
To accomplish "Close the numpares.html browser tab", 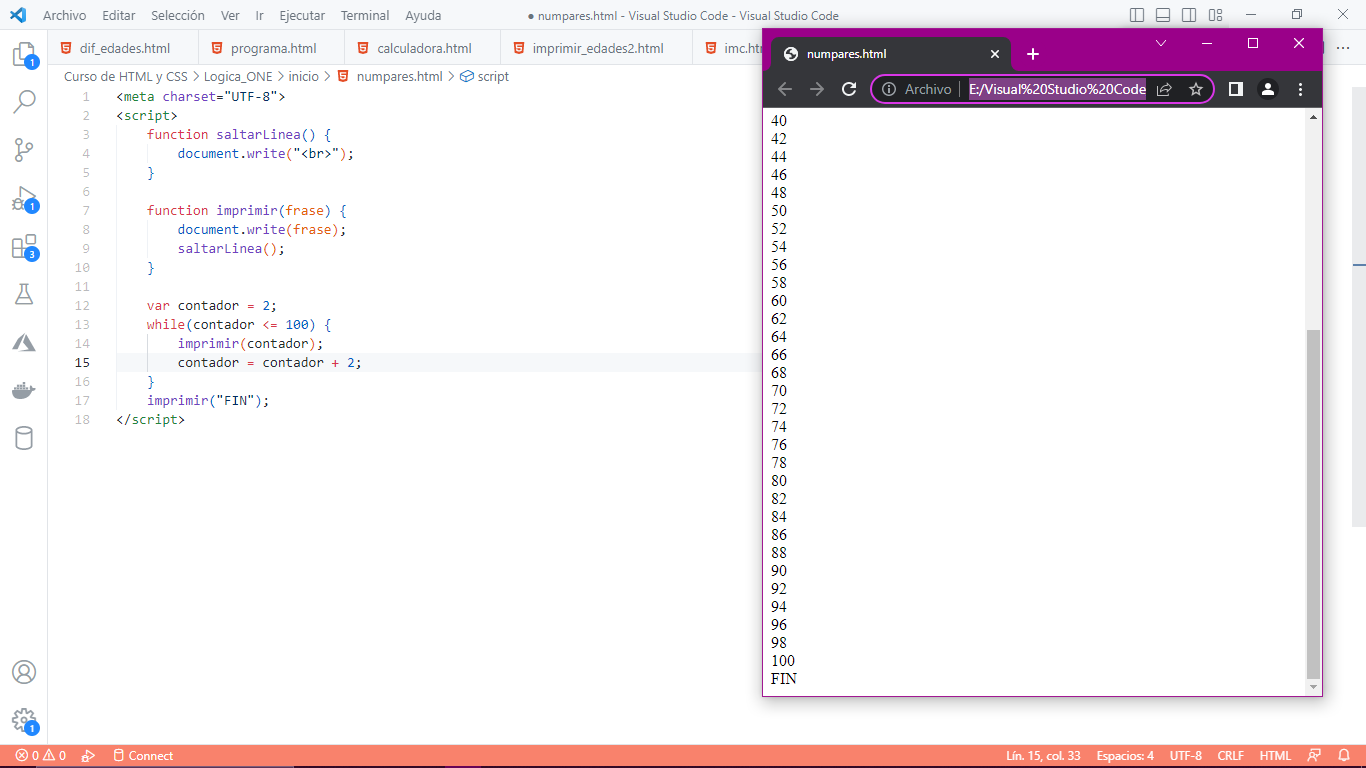I will [995, 54].
